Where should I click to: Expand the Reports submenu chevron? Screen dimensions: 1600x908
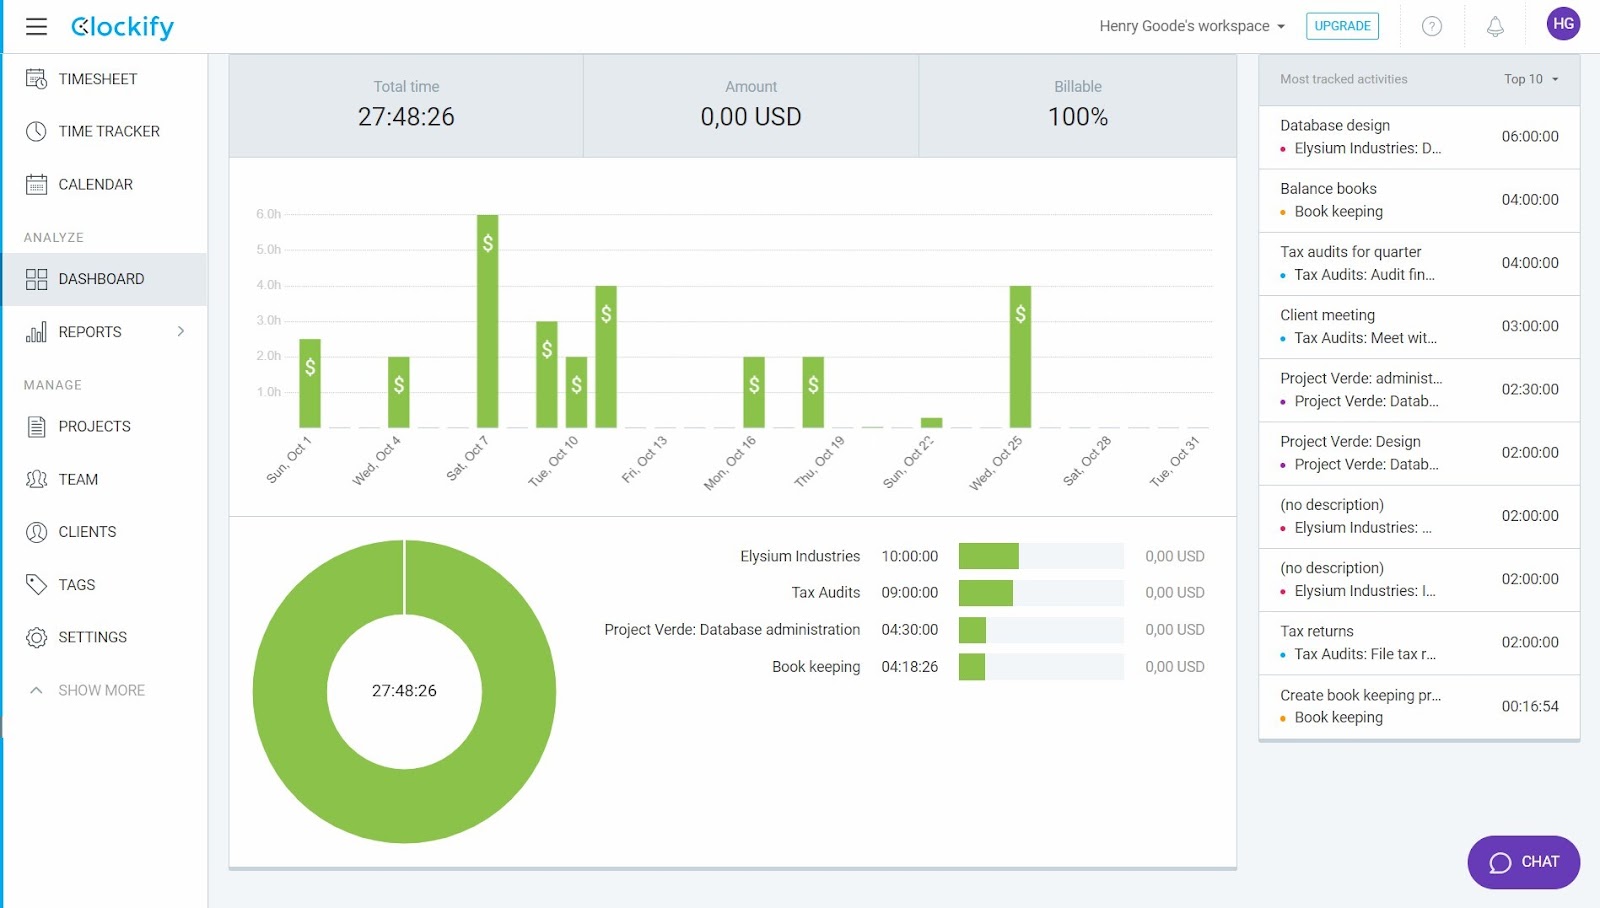[x=181, y=331]
